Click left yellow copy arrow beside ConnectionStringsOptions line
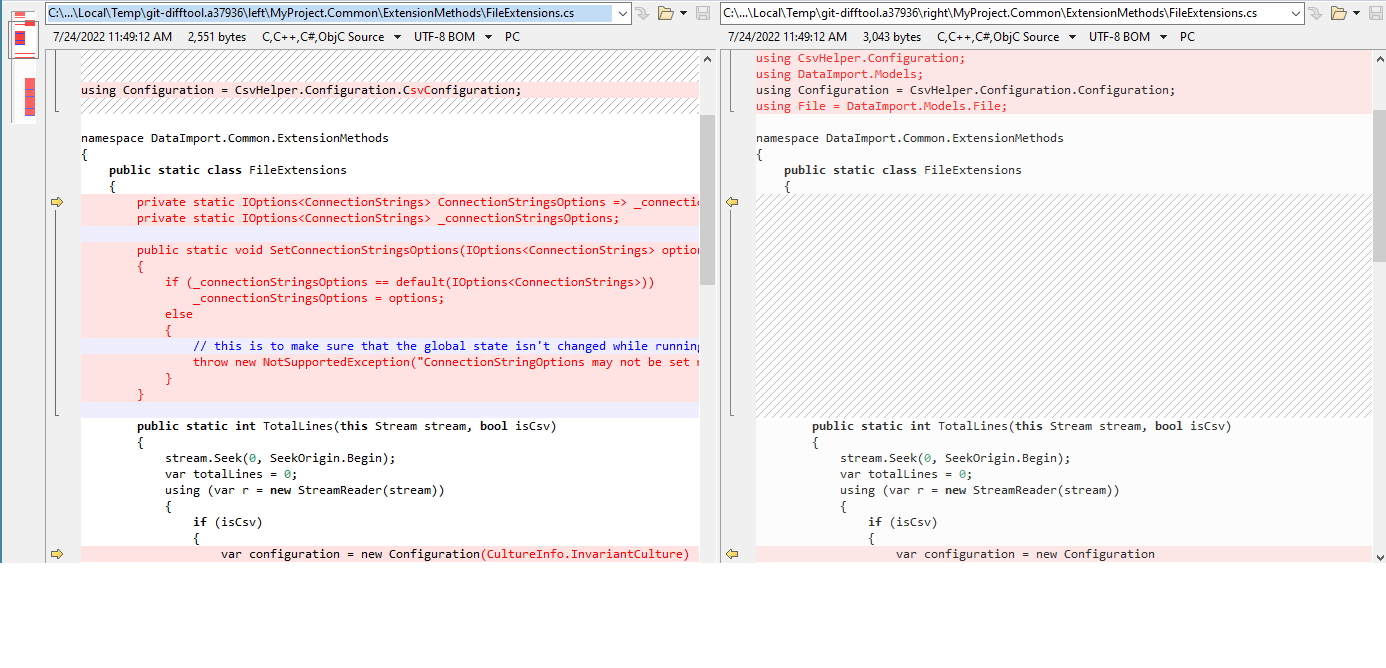1386x668 pixels. click(x=57, y=202)
